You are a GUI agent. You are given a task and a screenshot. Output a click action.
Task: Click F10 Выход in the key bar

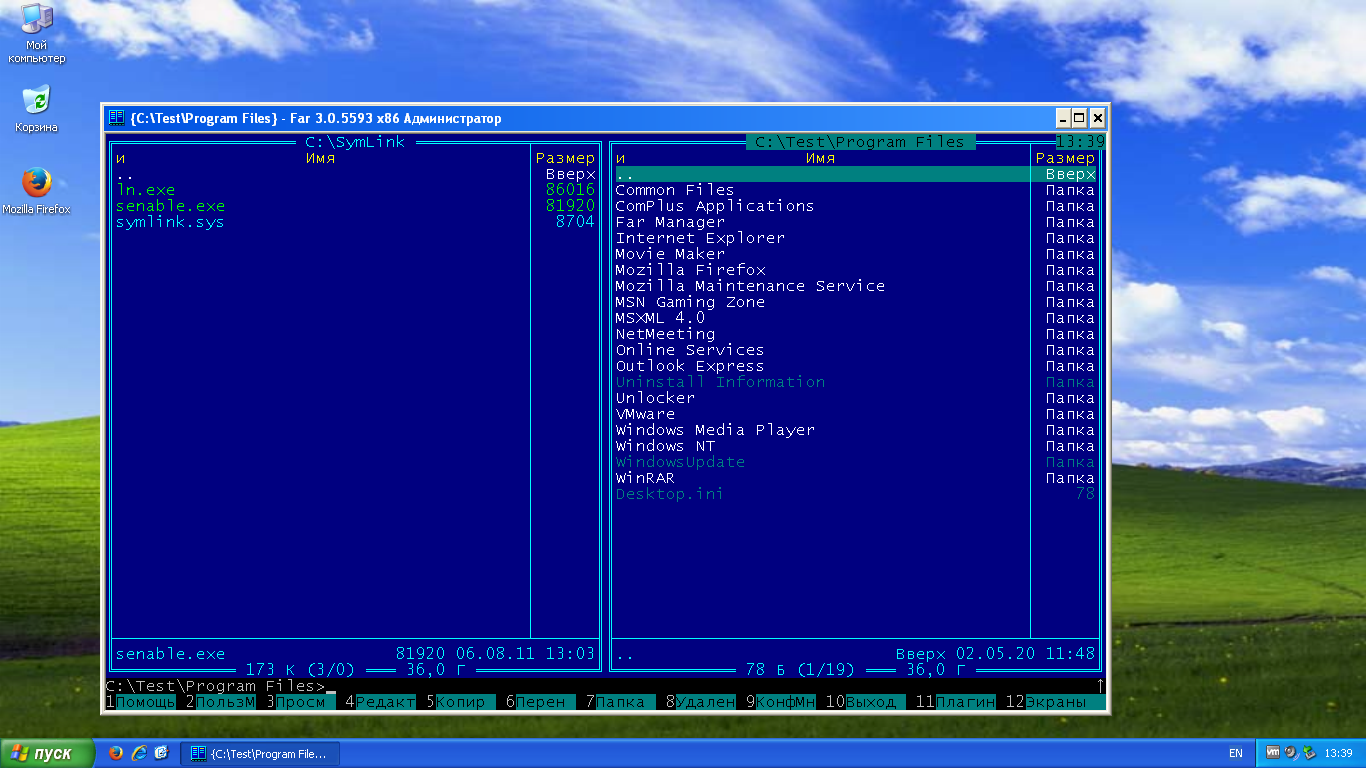point(866,702)
